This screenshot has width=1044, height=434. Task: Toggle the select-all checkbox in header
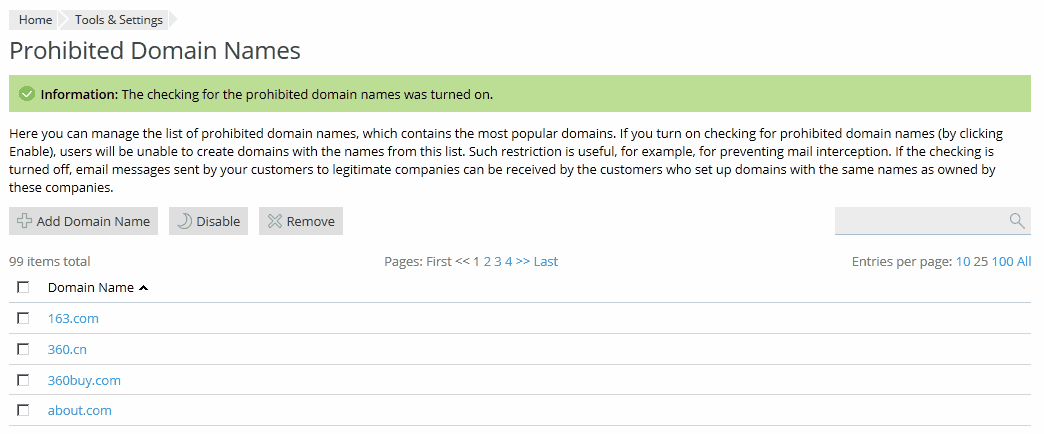(x=23, y=287)
